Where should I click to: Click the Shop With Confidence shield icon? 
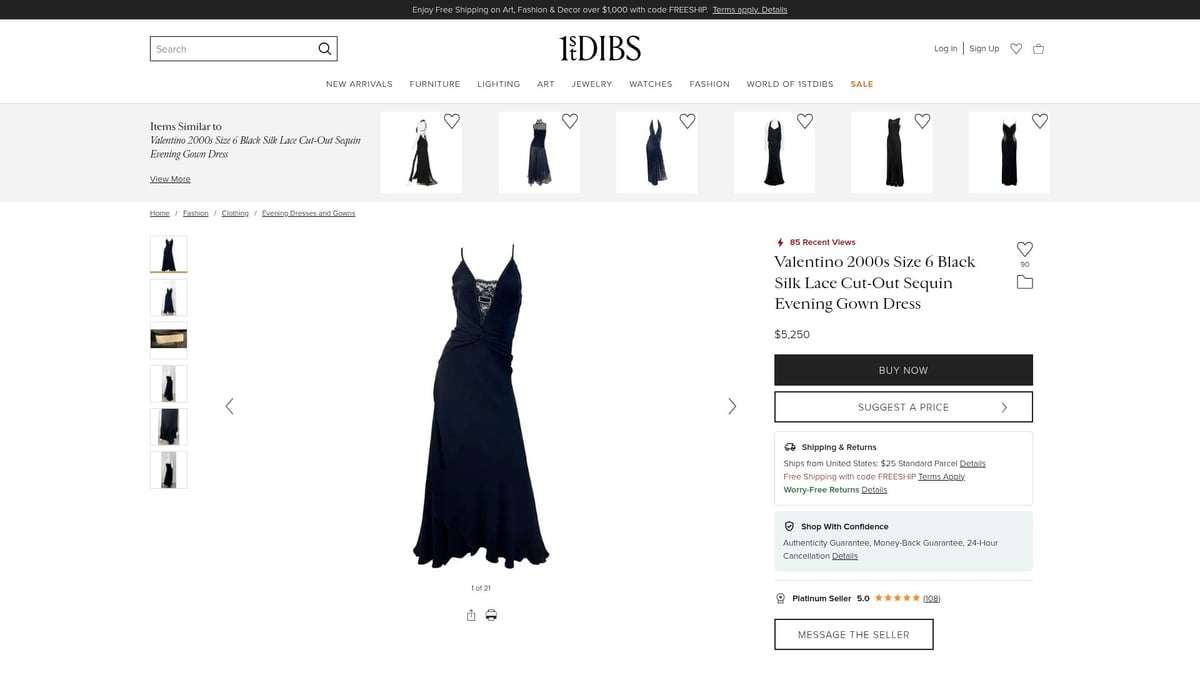(789, 526)
